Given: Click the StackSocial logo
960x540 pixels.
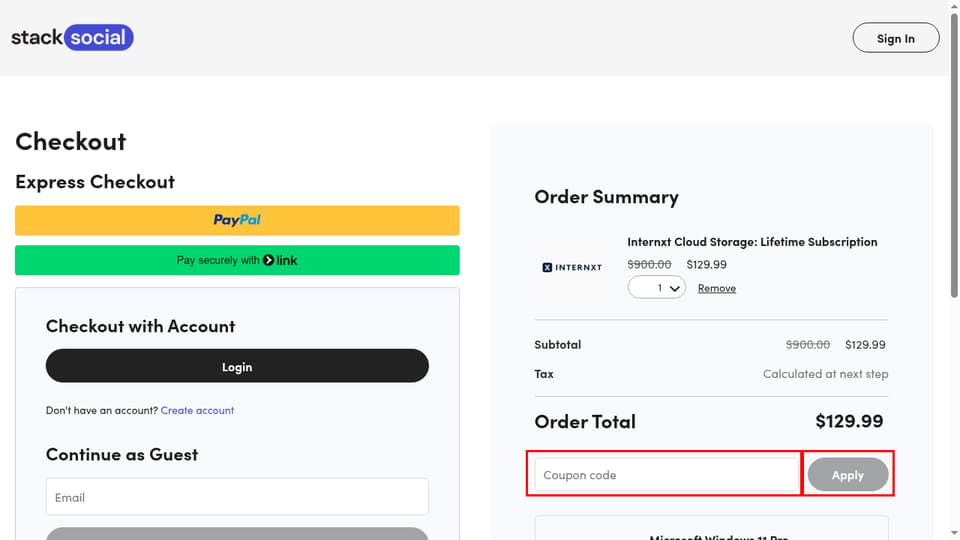Looking at the screenshot, I should coord(72,37).
